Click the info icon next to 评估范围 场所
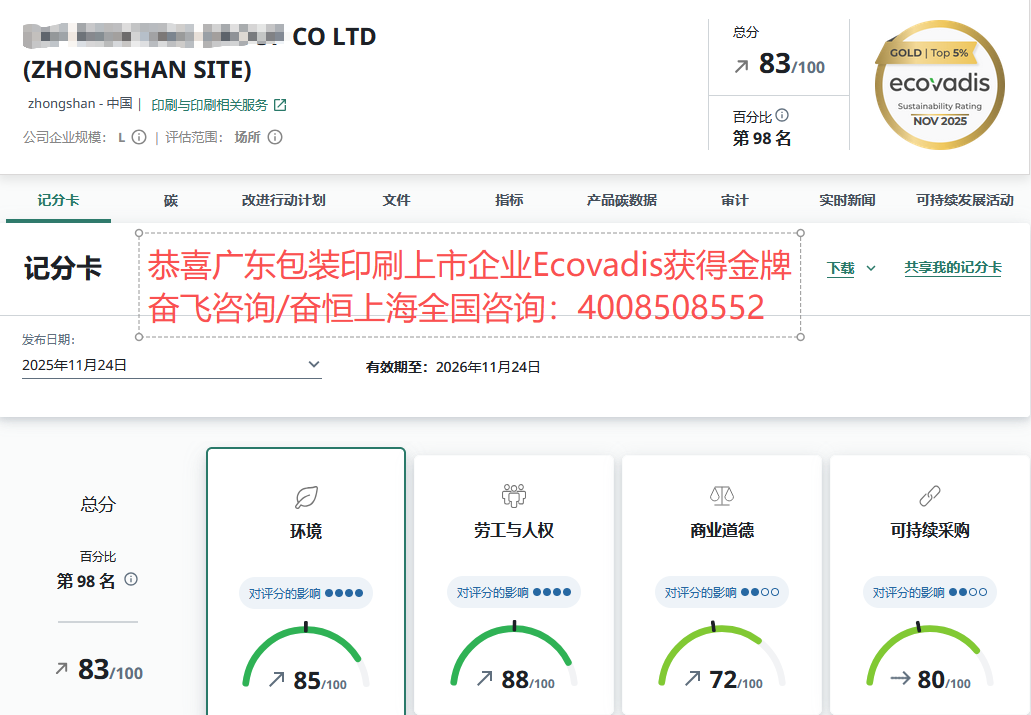The image size is (1031, 715). pyautogui.click(x=276, y=137)
